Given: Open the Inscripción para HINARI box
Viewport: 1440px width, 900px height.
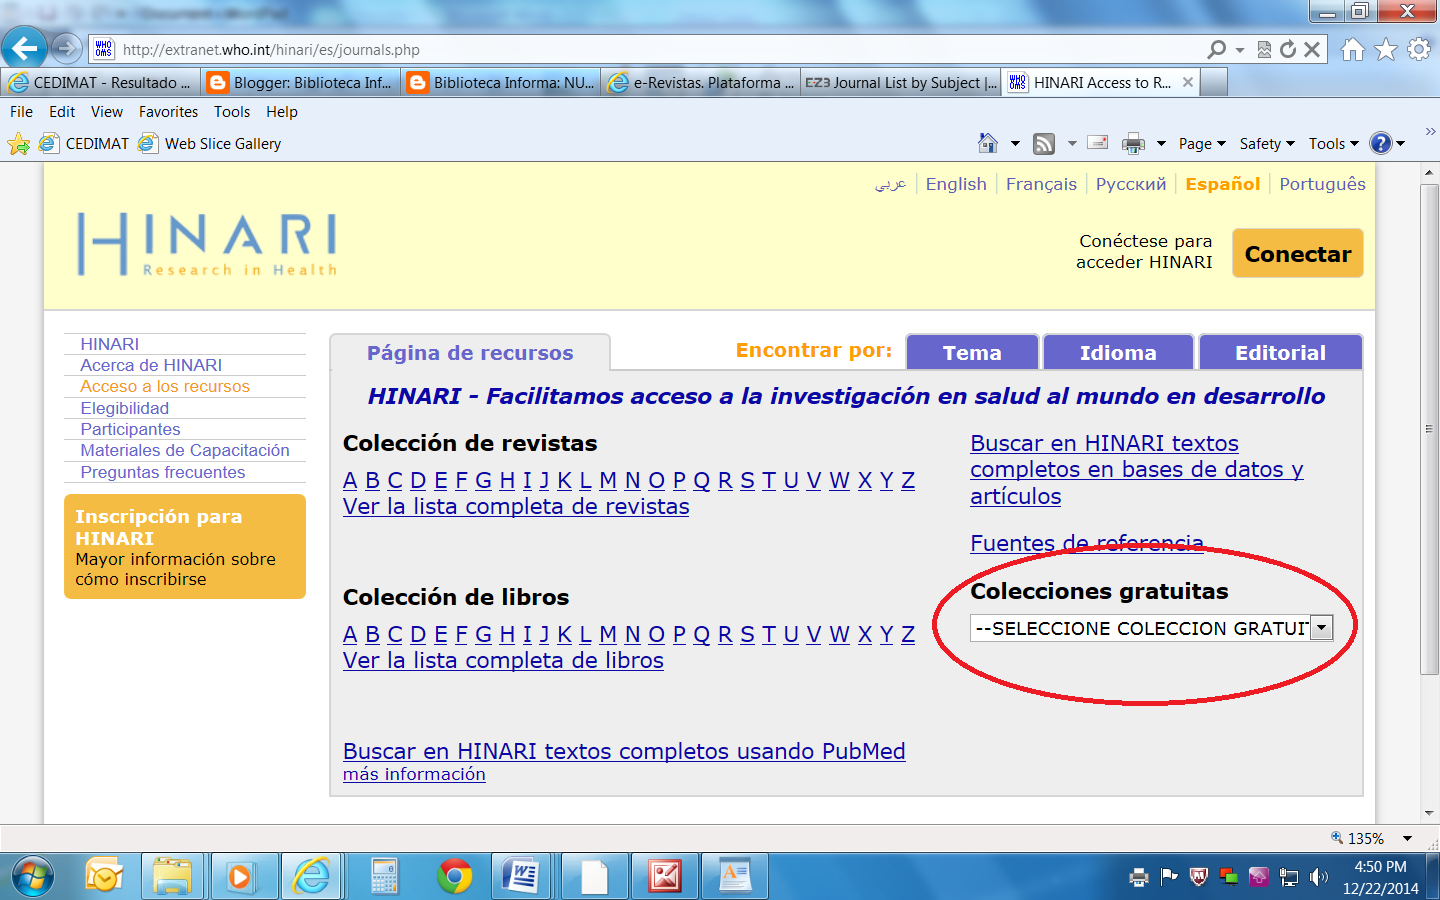Looking at the screenshot, I should tap(185, 547).
